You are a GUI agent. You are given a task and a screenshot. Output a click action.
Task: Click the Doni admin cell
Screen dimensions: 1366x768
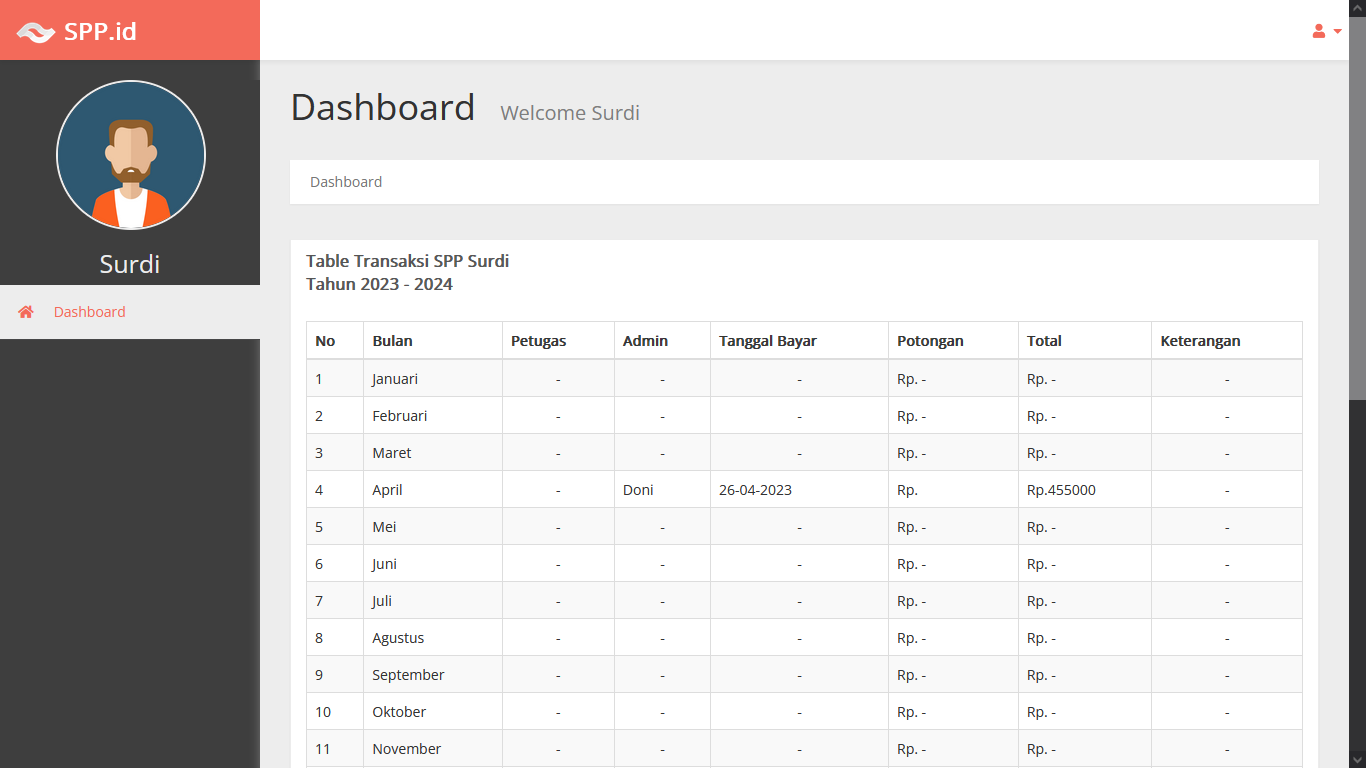tap(638, 490)
